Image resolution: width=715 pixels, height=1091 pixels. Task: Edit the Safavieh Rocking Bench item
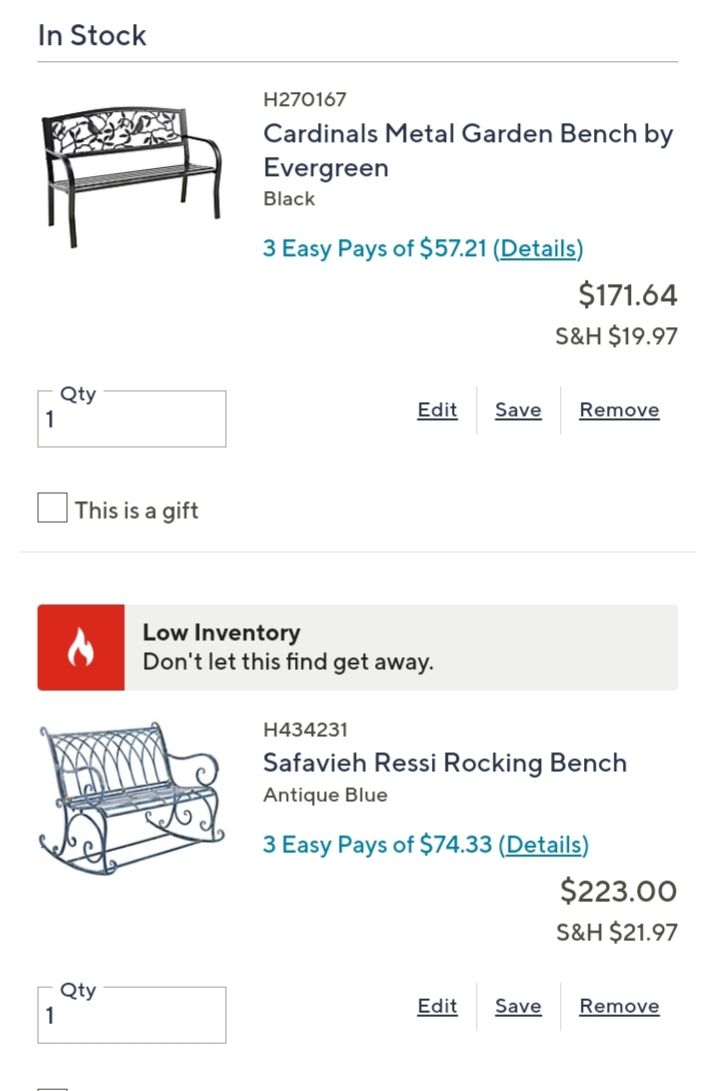(x=436, y=1006)
